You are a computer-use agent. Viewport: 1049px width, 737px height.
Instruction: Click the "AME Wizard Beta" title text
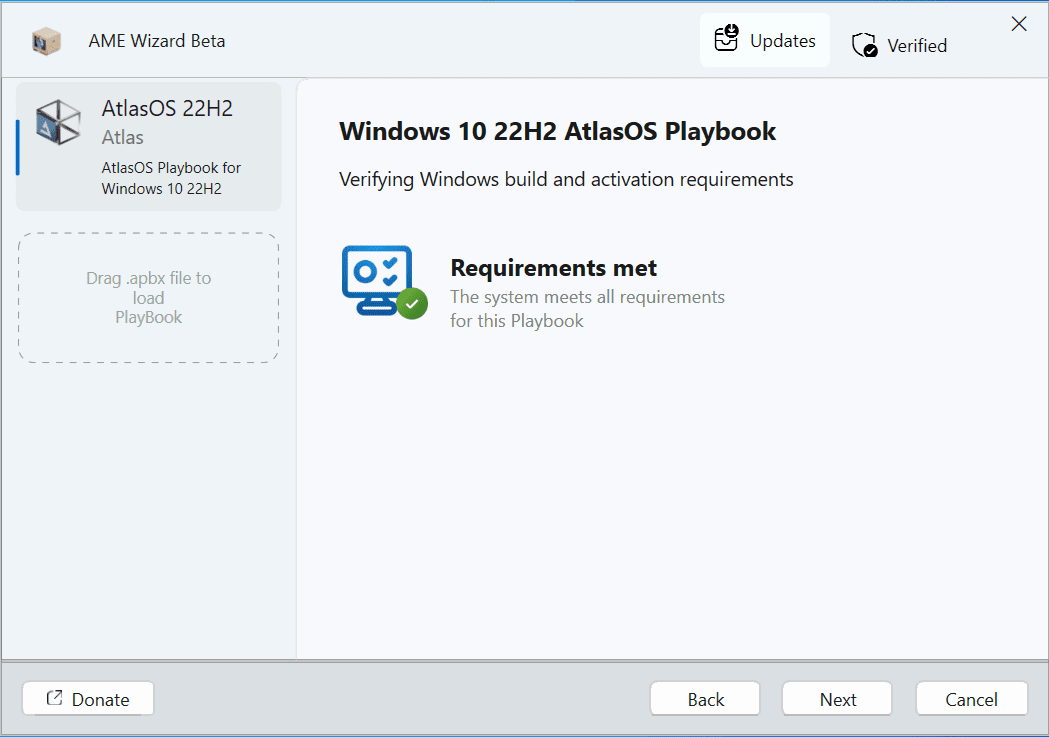coord(157,41)
